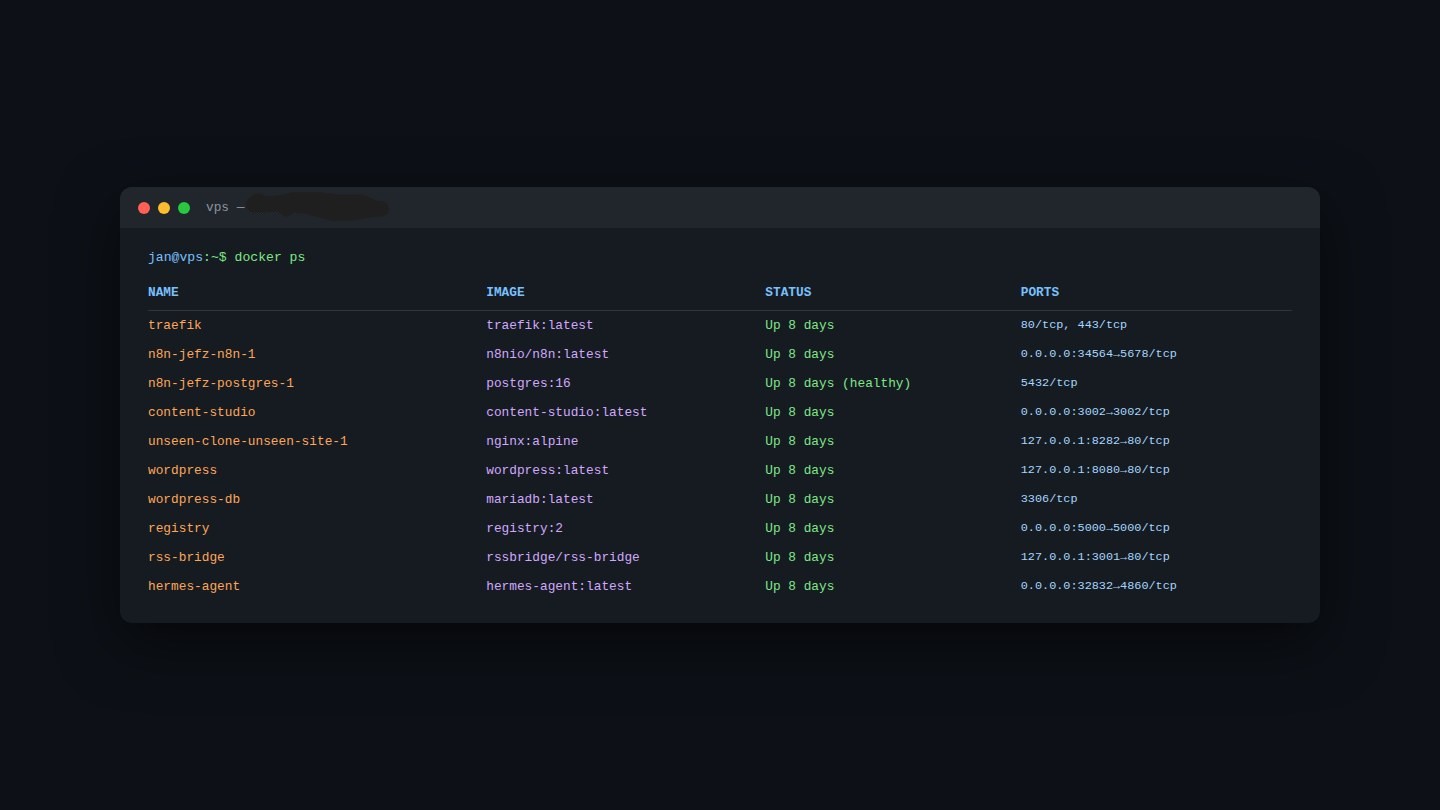Click the hermes-agent row 'Up 8 days' status
The height and width of the screenshot is (810, 1440).
click(800, 586)
